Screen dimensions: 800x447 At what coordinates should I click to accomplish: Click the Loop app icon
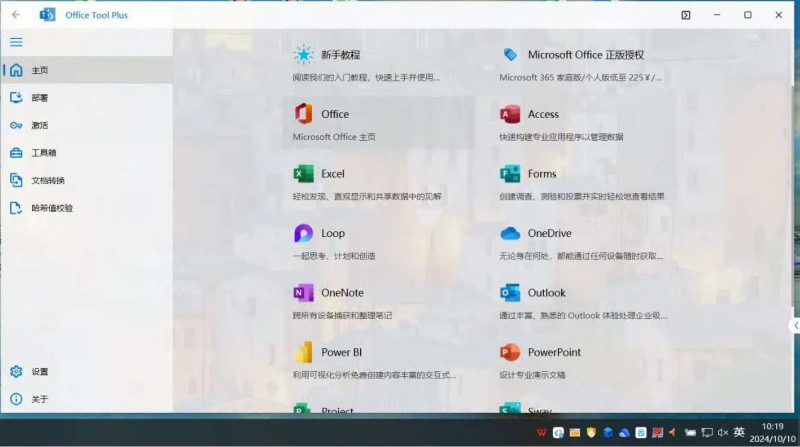pyautogui.click(x=303, y=233)
